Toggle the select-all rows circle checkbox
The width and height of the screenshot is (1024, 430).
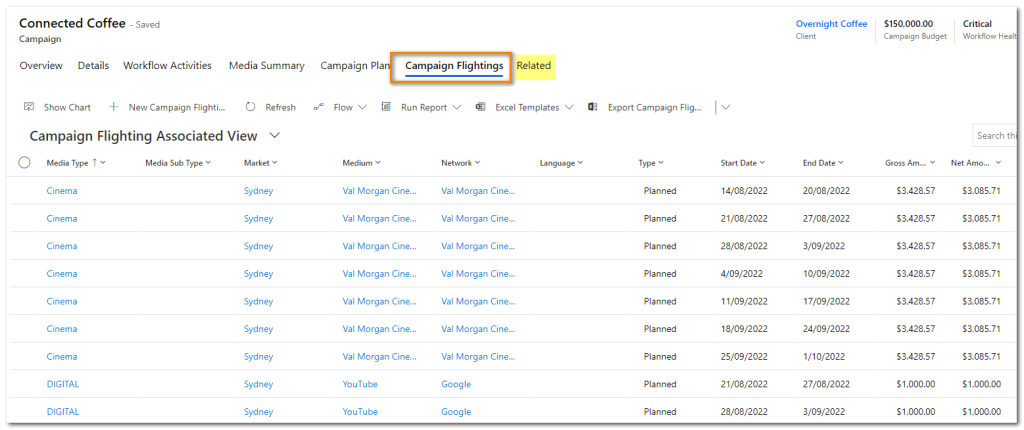tap(24, 163)
